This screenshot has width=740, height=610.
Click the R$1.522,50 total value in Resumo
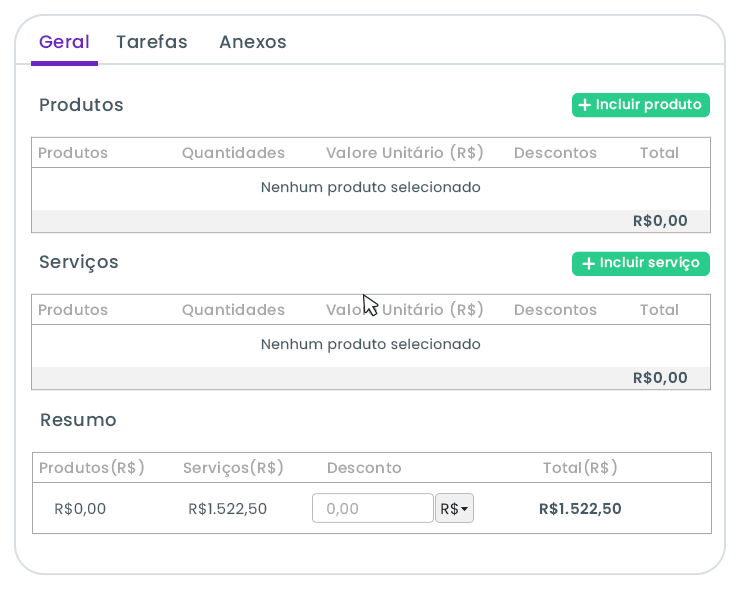pyautogui.click(x=580, y=508)
